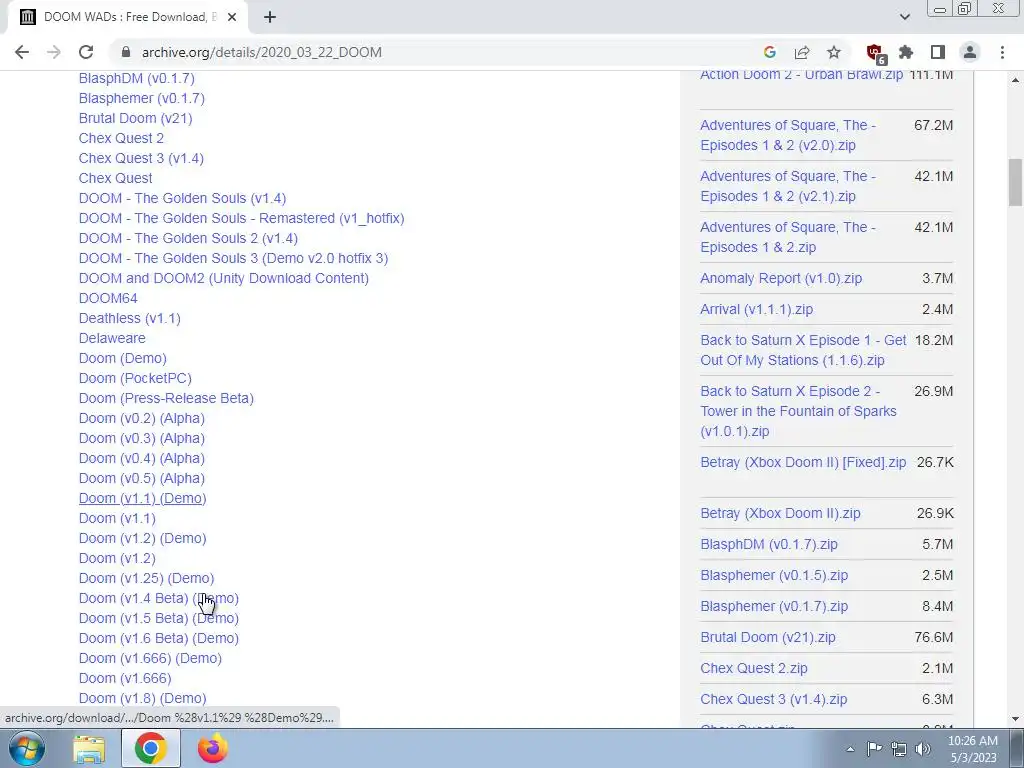Click the Show Desktop strip at taskbar end
Image resolution: width=1024 pixels, height=768 pixels.
coord(1017,748)
